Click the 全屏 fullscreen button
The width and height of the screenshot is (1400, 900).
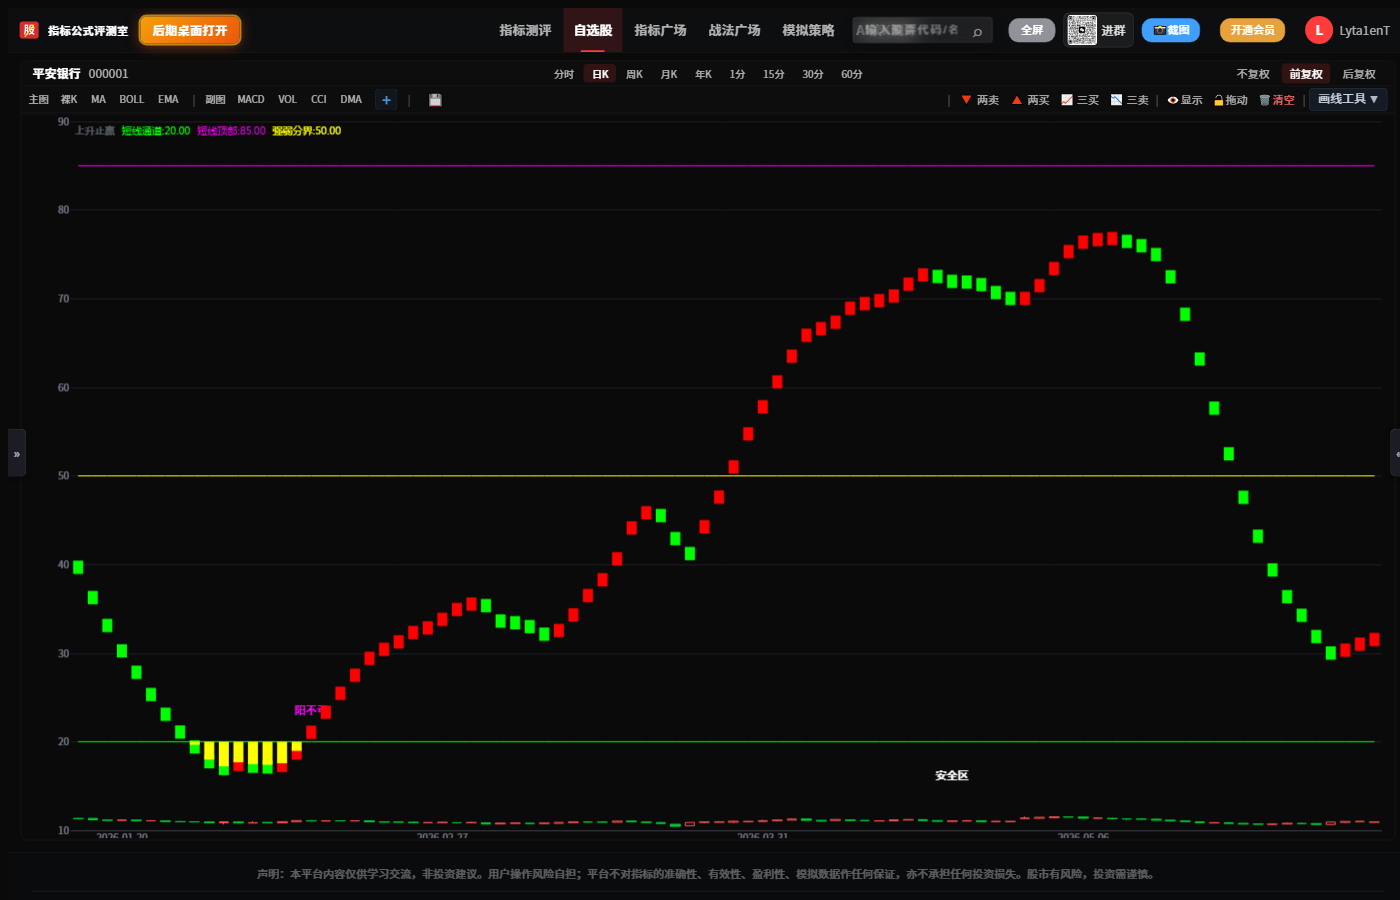[x=1032, y=30]
